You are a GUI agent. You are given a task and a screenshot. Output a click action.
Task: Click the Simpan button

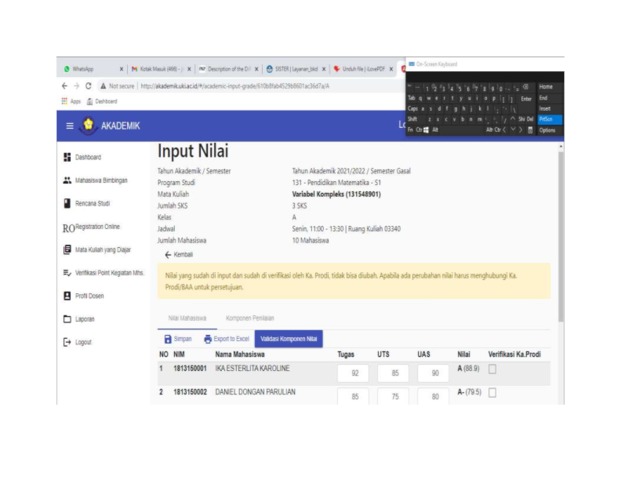[x=177, y=339]
